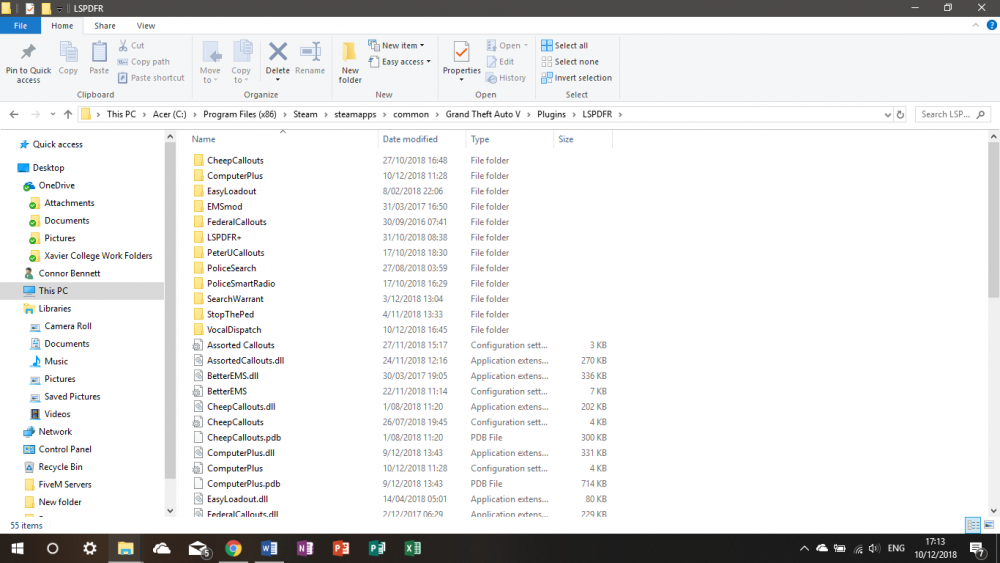Select Network in navigation pane
Image resolution: width=1000 pixels, height=563 pixels.
(55, 432)
